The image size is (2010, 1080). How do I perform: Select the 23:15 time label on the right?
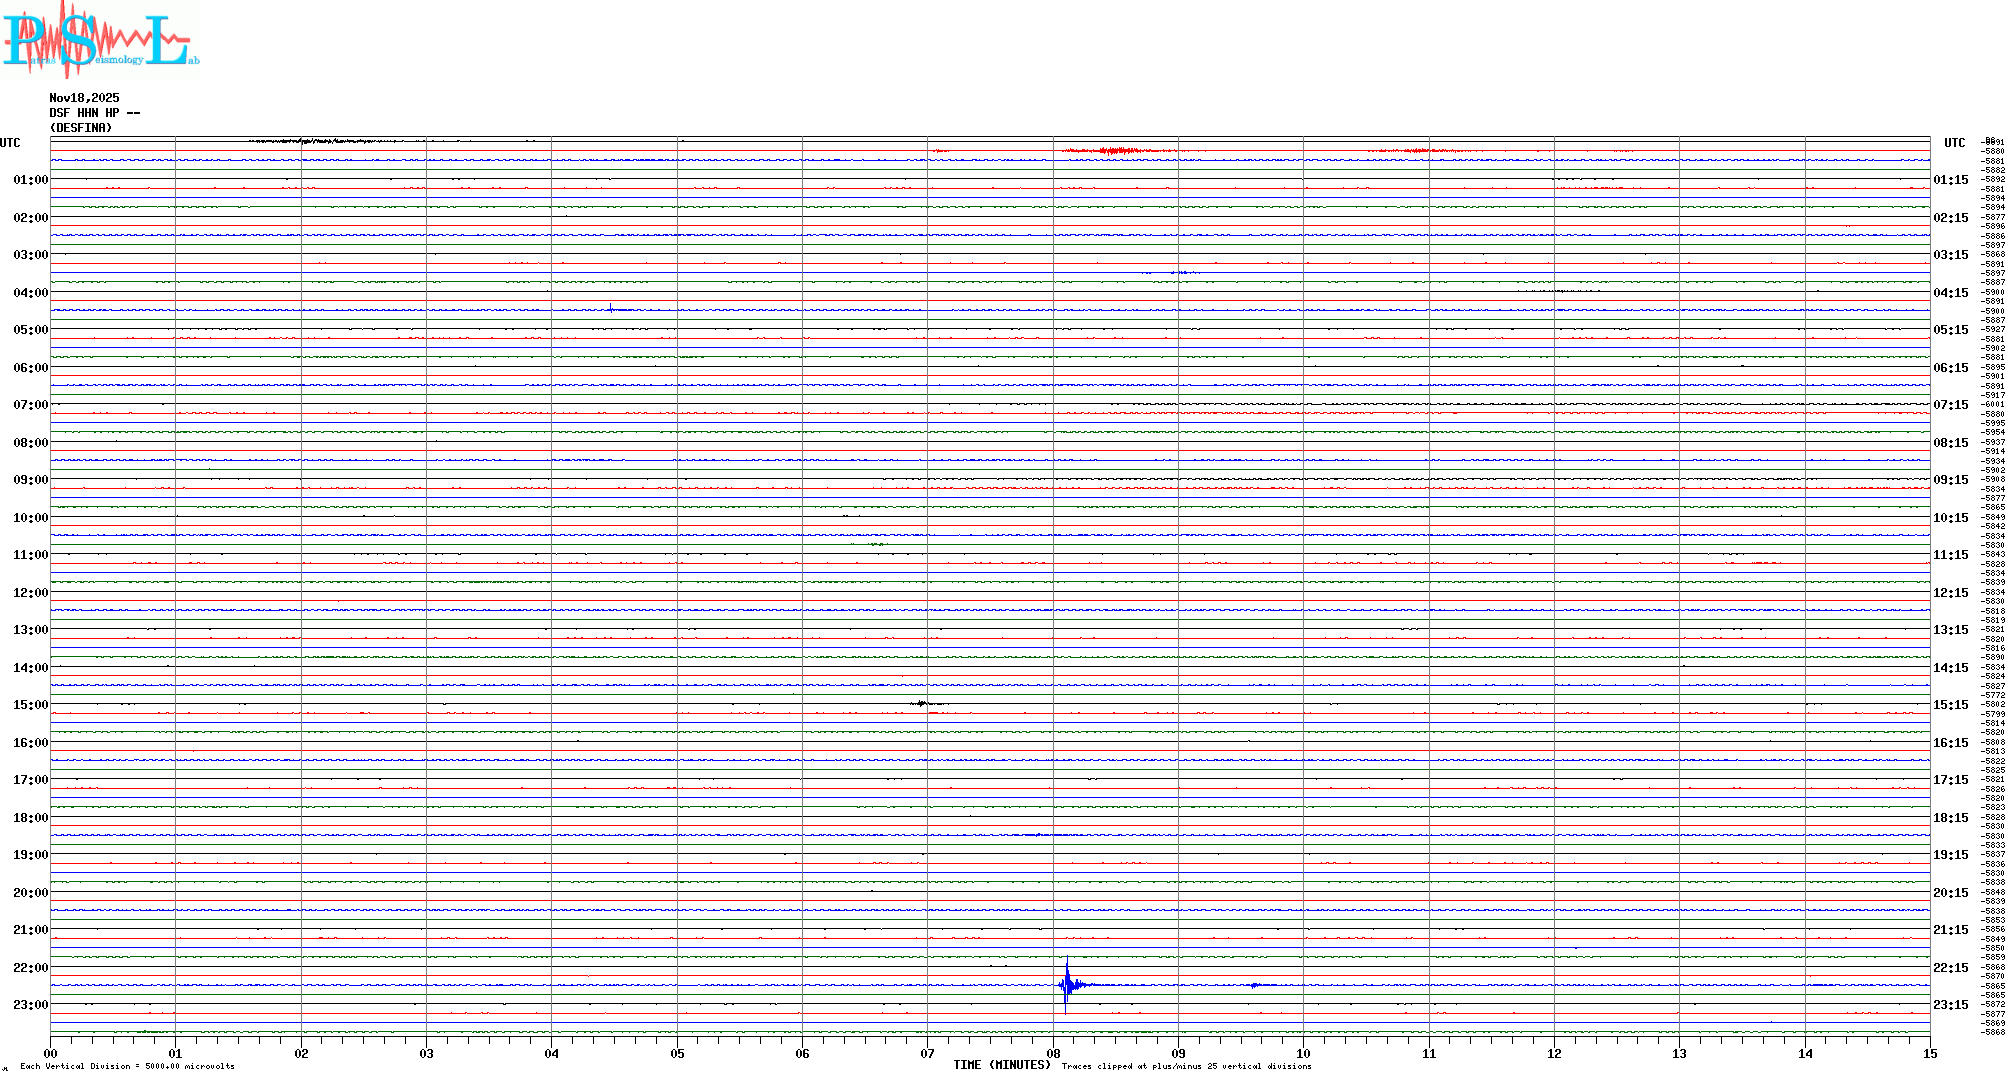pos(1950,1005)
